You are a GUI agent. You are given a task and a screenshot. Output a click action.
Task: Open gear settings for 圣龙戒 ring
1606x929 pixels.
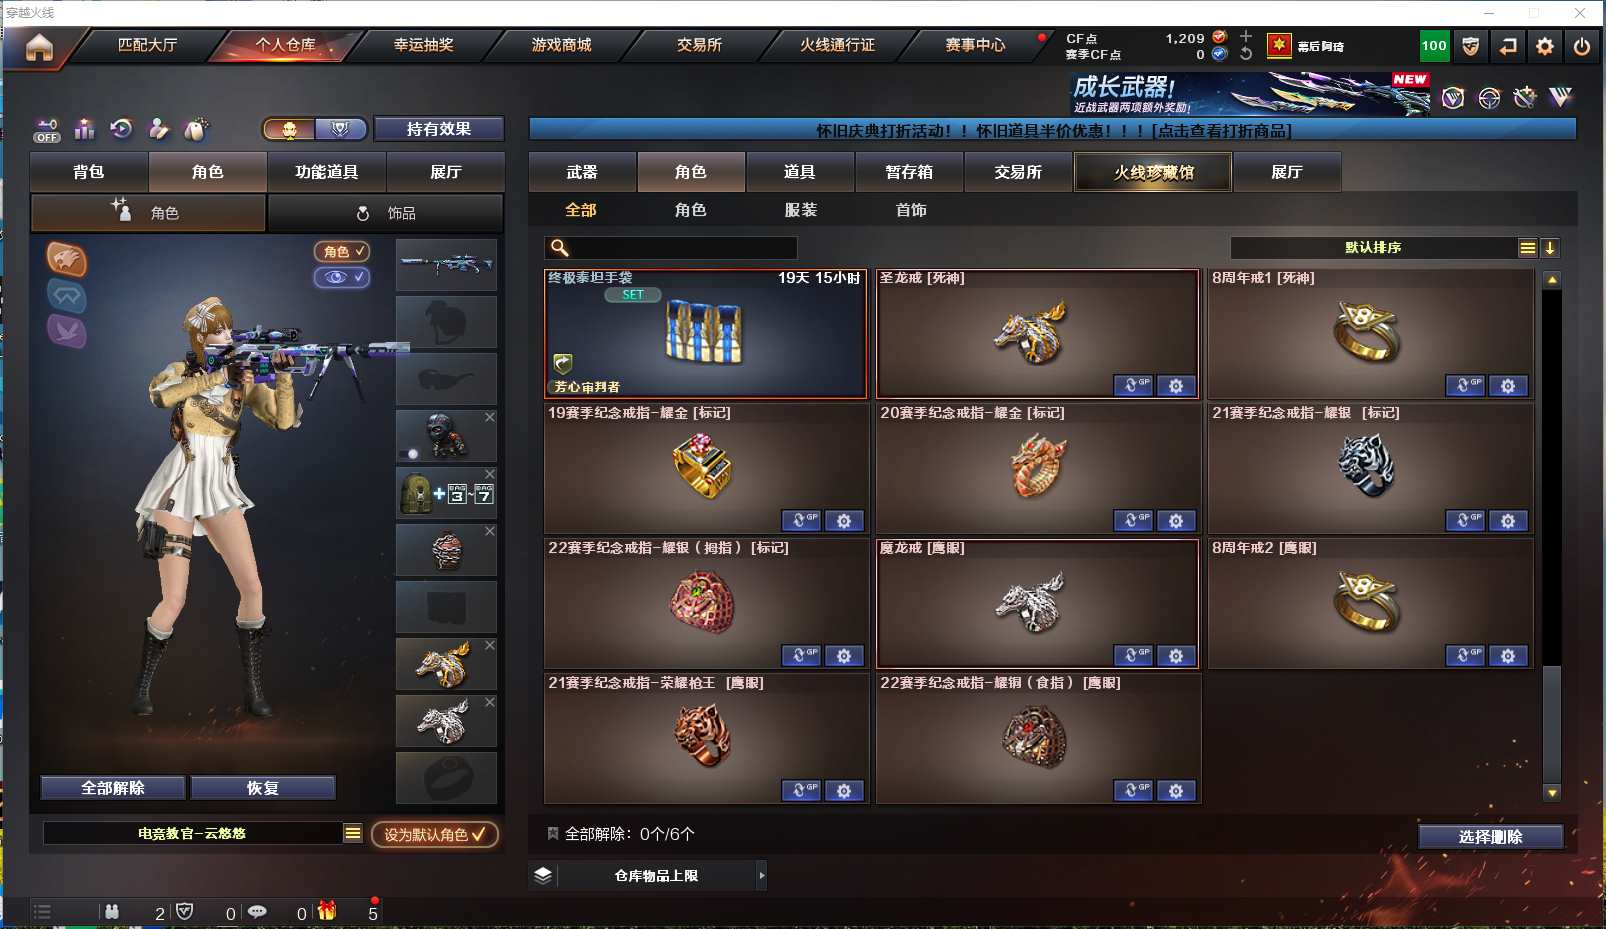(x=1176, y=386)
